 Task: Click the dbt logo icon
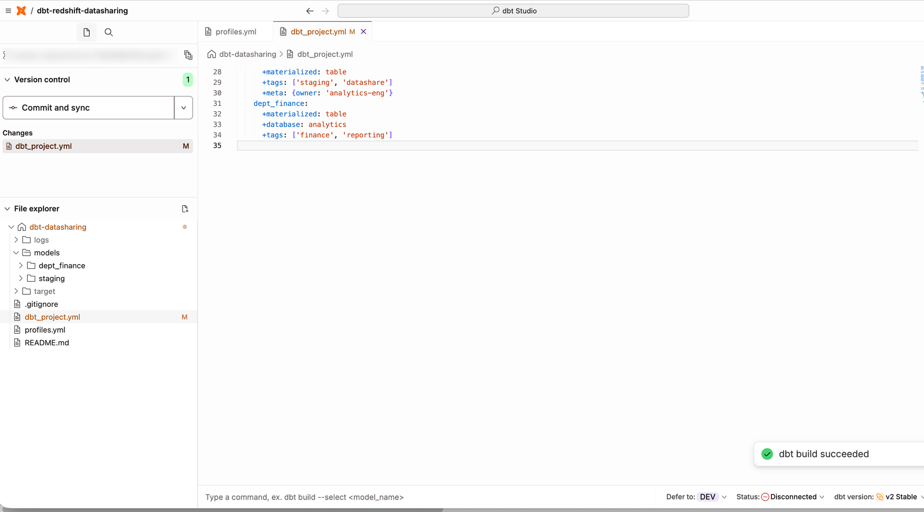coord(21,11)
